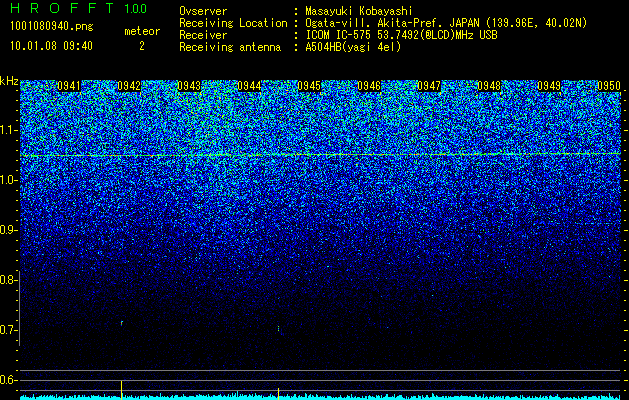Select the filename 1001080940.png

point(51,27)
